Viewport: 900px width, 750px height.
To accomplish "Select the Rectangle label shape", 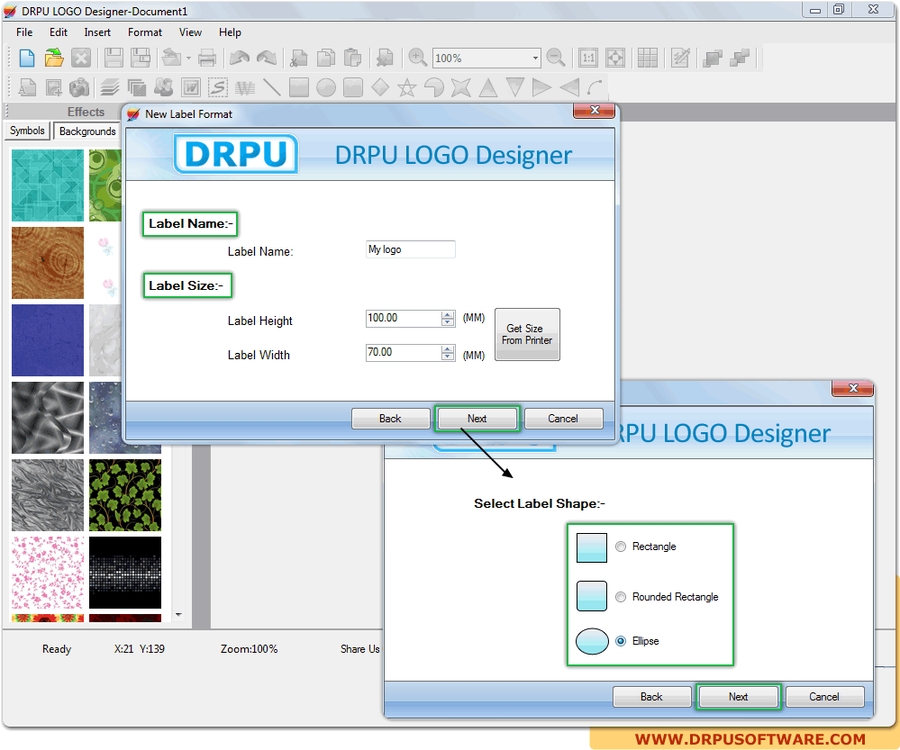I will pyautogui.click(x=622, y=546).
